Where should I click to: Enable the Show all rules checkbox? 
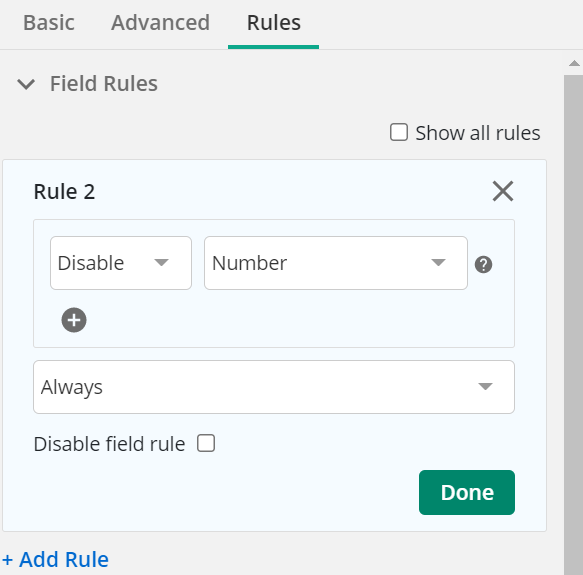(x=399, y=132)
